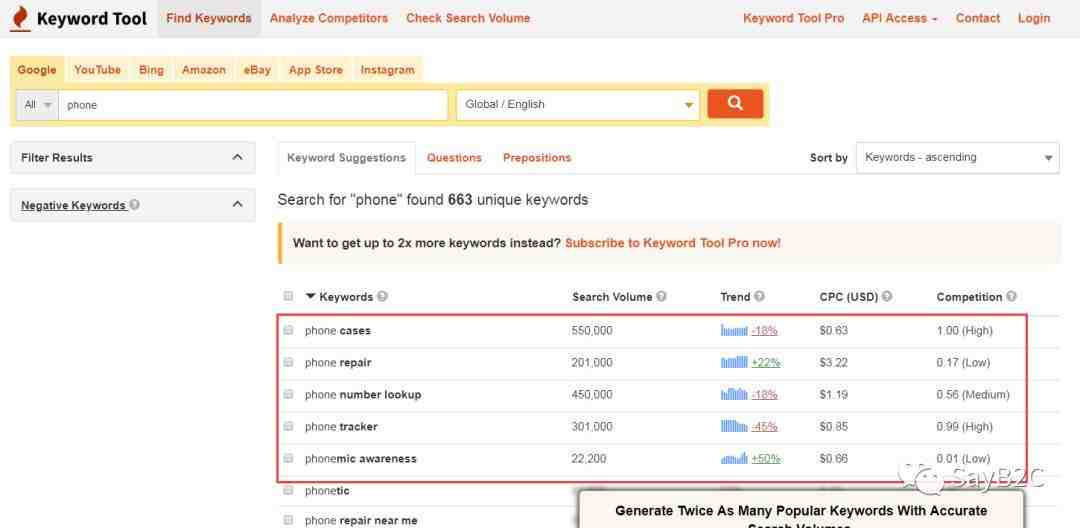The width and height of the screenshot is (1080, 528).
Task: Check the phone repair near me checkbox
Action: (x=288, y=520)
